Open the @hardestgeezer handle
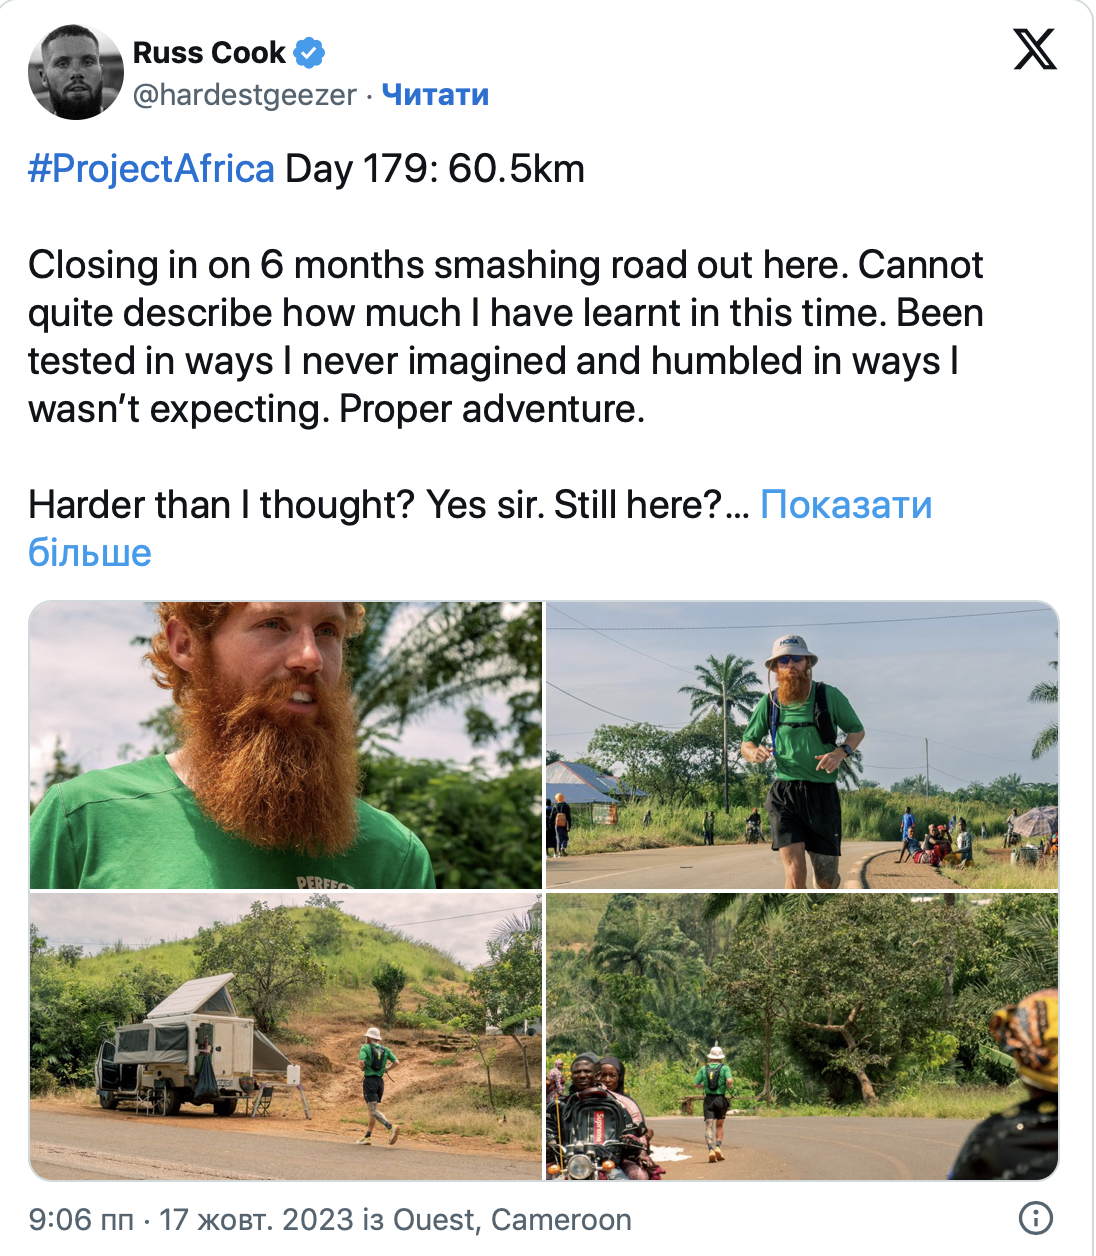 [x=245, y=95]
